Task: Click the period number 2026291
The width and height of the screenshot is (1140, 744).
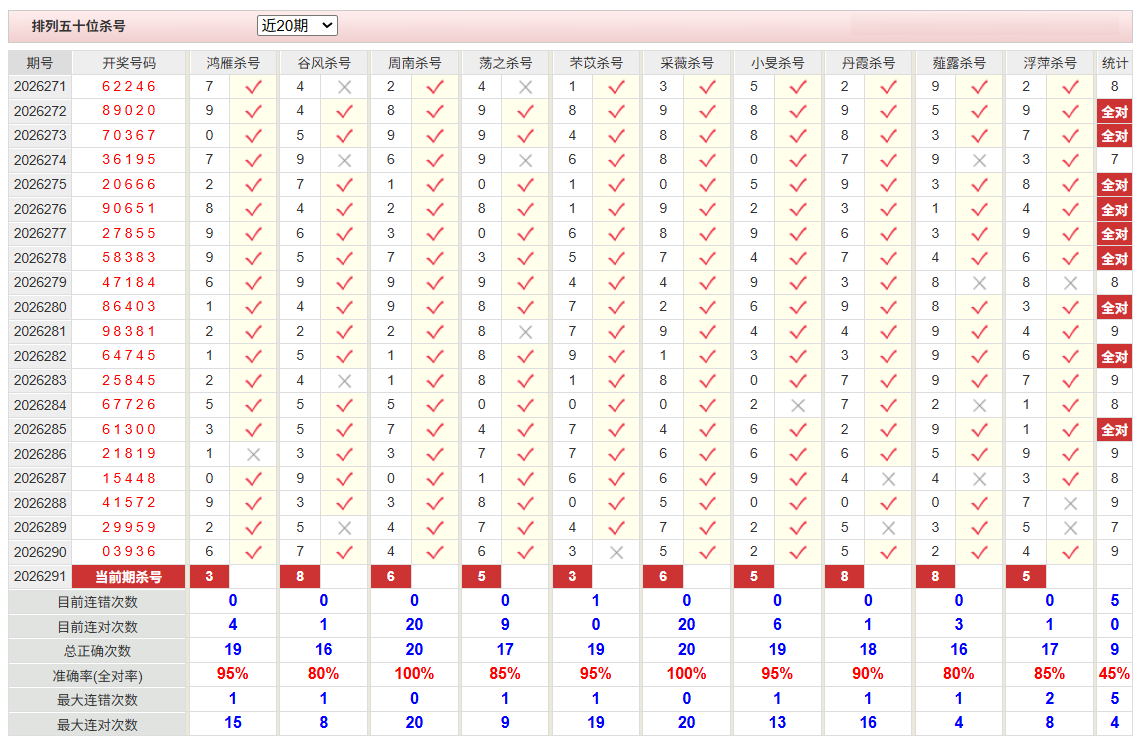Action: [40, 577]
